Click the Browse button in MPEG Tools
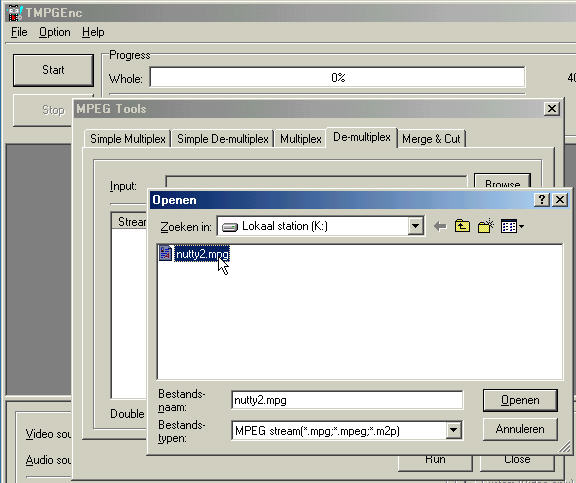Image resolution: width=576 pixels, height=483 pixels. (502, 181)
